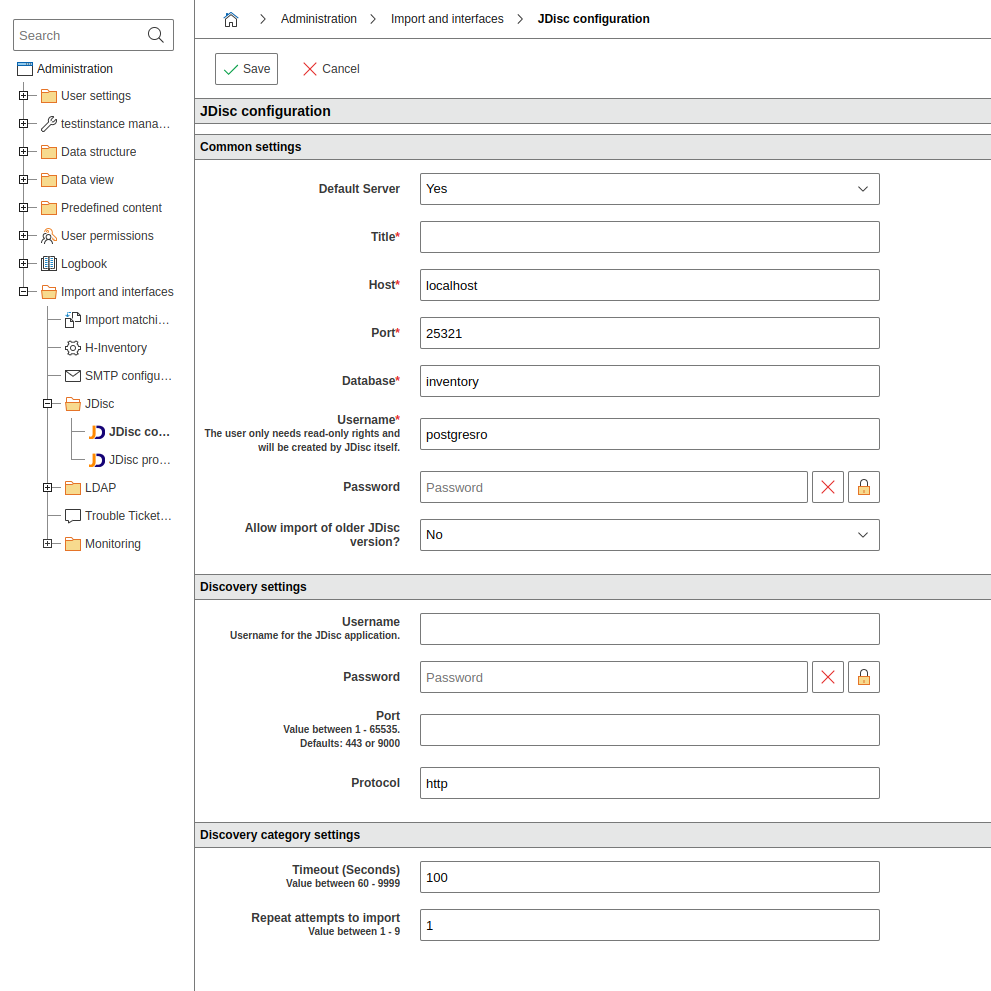
Task: Expand the Monitoring tree node
Action: (x=47, y=544)
